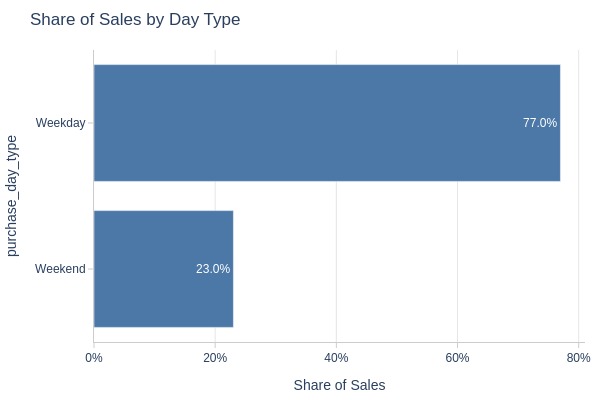
Task: Click the Share of Sales x-axis title
Action: [x=339, y=385]
